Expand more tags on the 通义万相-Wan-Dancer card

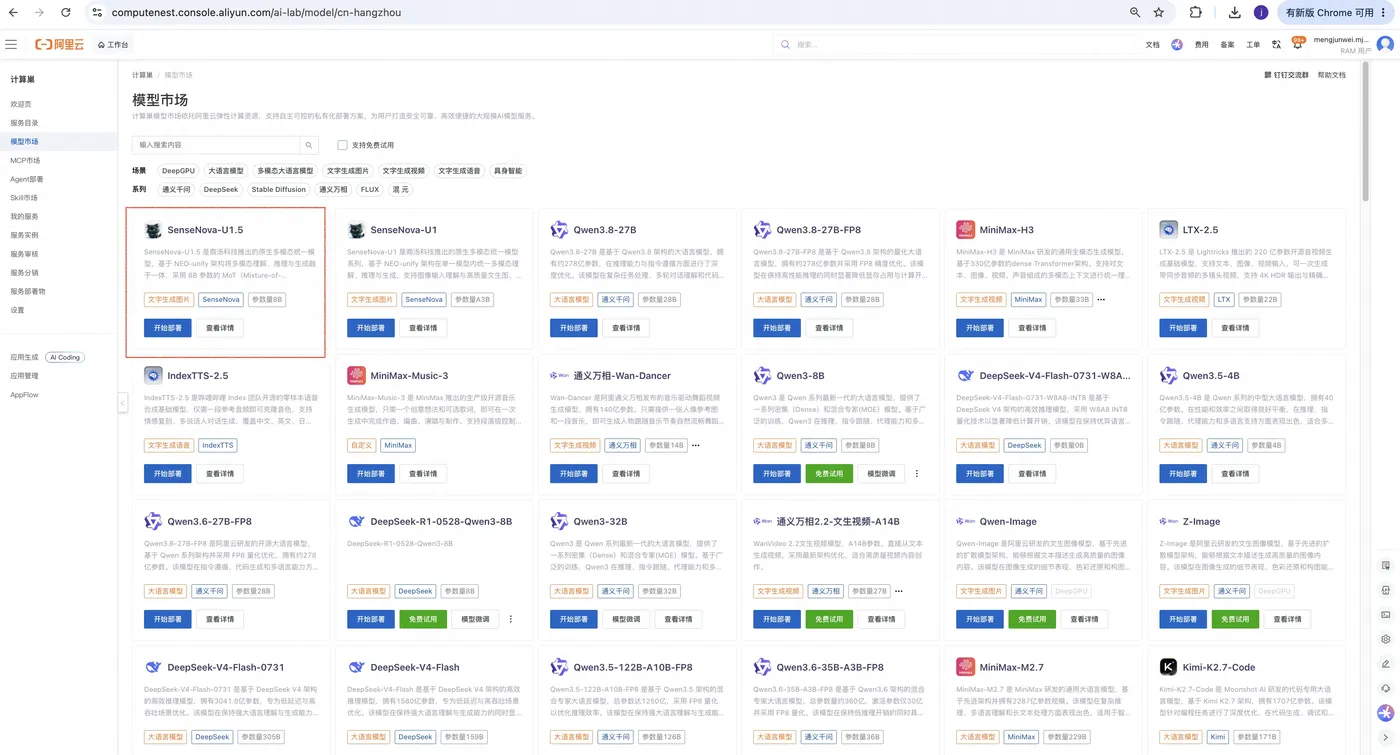[696, 445]
